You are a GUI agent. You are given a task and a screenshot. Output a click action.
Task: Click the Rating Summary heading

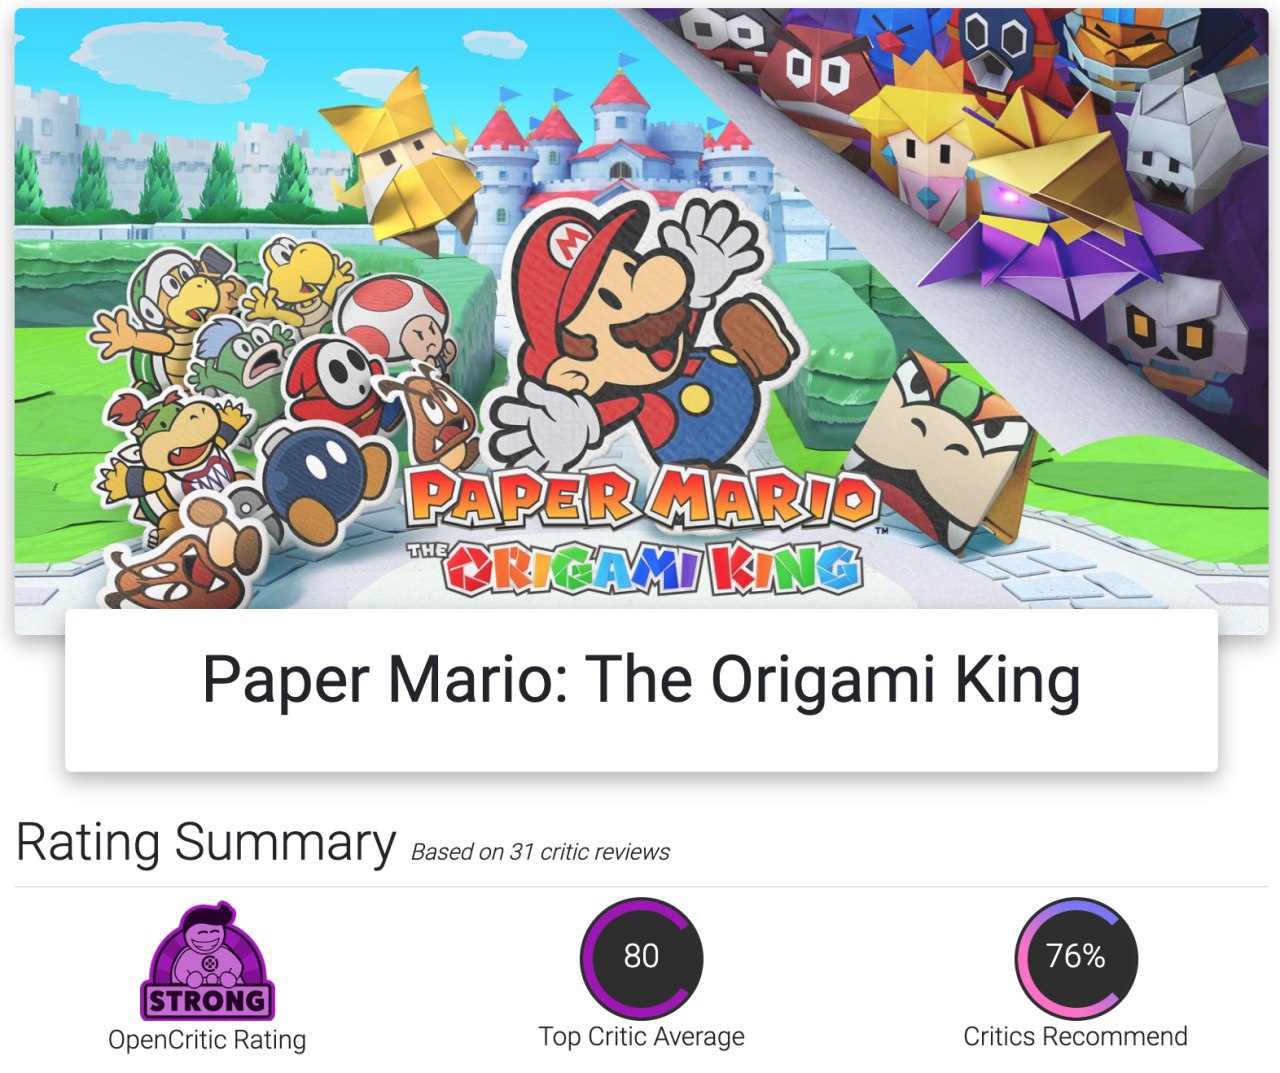click(x=206, y=842)
